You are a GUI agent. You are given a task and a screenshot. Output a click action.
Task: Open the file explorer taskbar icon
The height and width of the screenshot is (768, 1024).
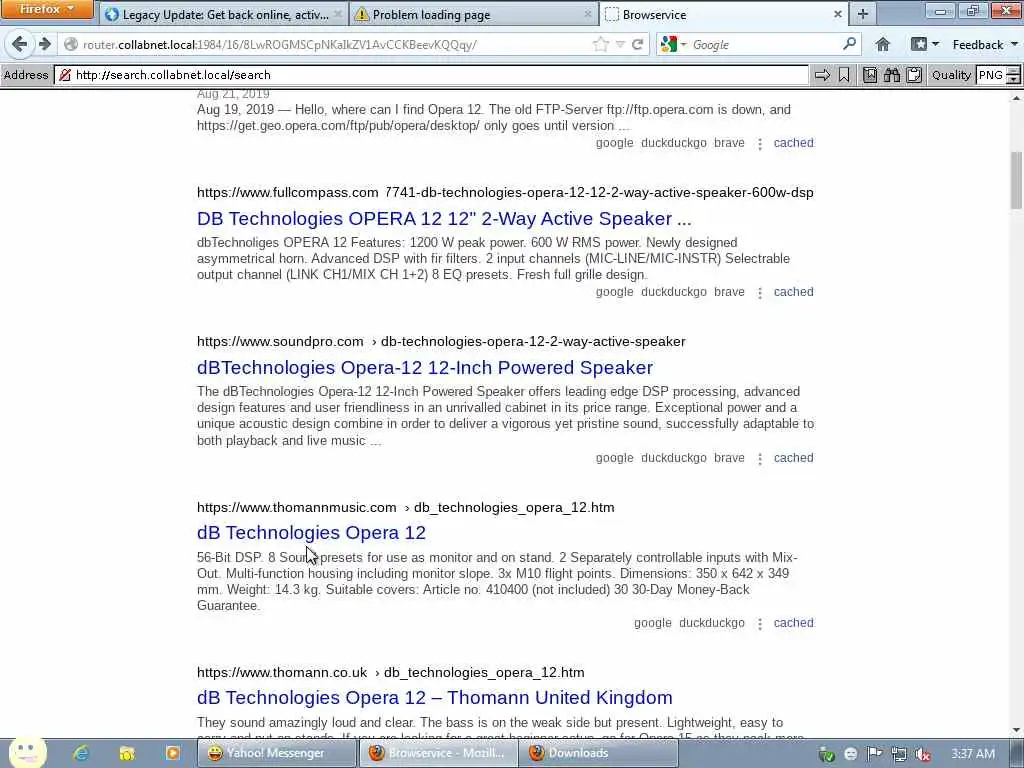coord(127,753)
